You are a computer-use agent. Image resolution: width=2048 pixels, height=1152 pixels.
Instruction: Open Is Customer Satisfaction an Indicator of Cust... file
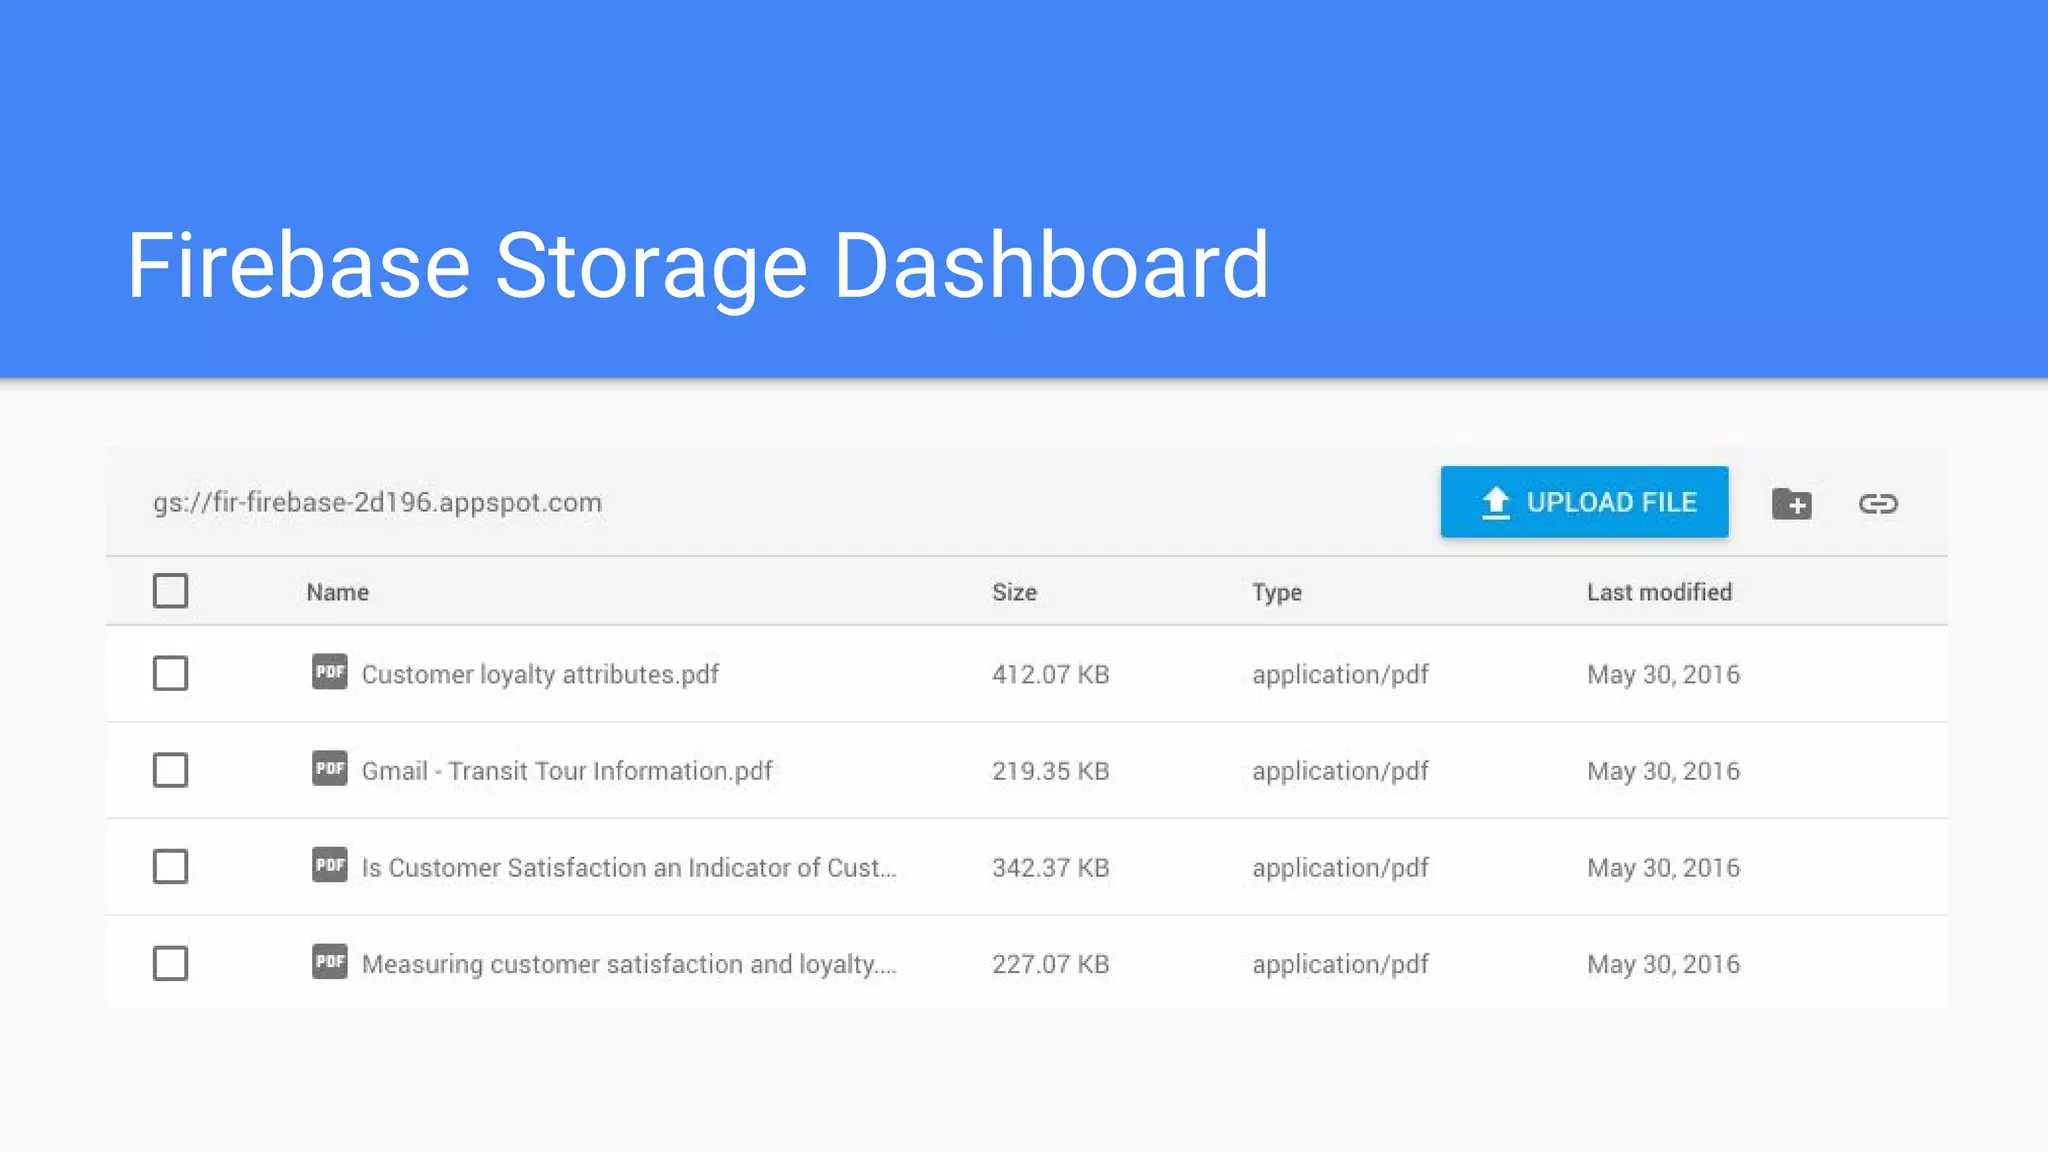(629, 868)
